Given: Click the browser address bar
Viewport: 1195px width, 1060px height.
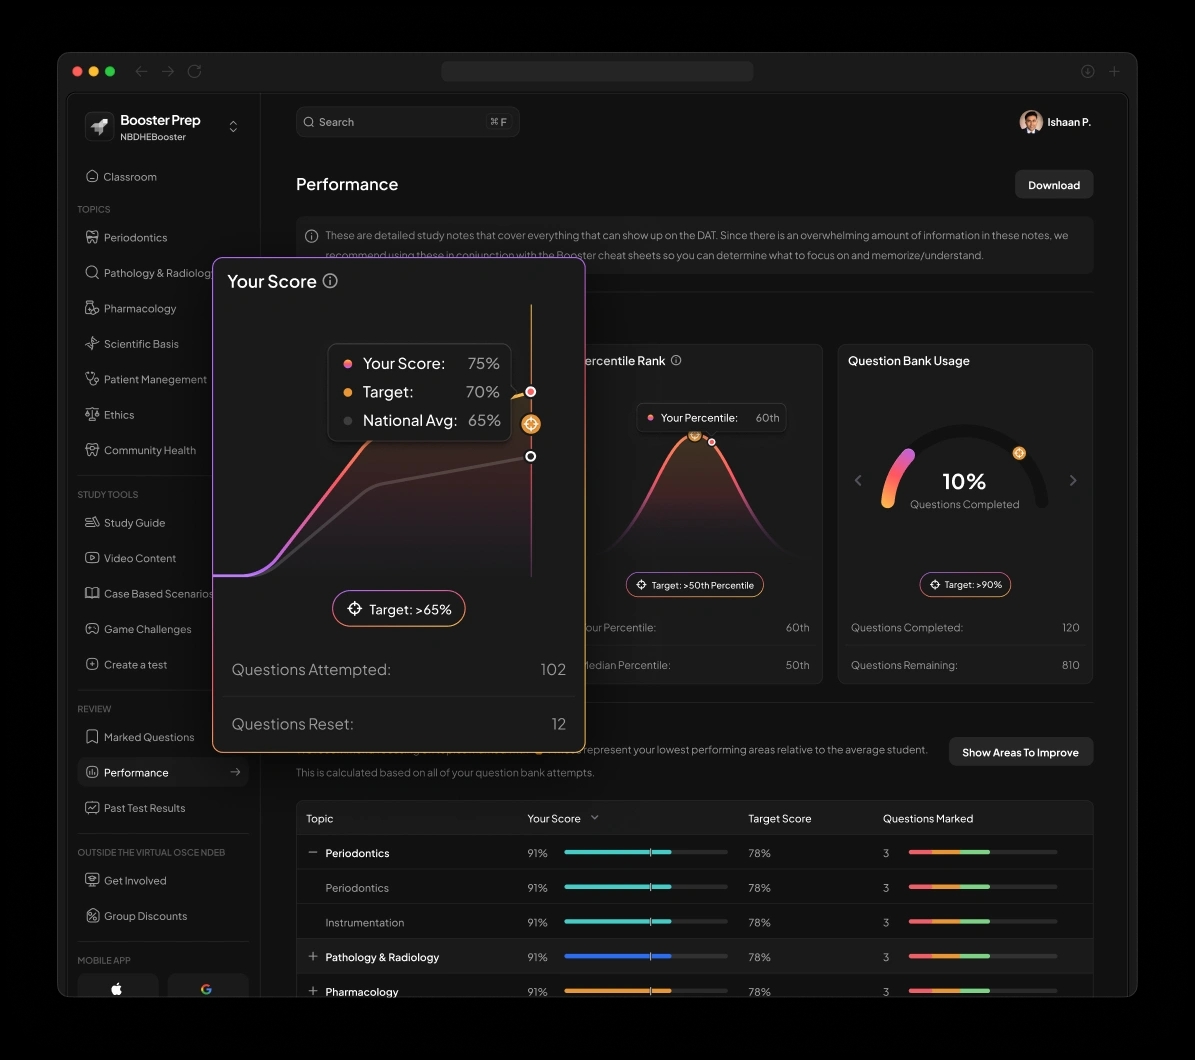Looking at the screenshot, I should point(597,71).
